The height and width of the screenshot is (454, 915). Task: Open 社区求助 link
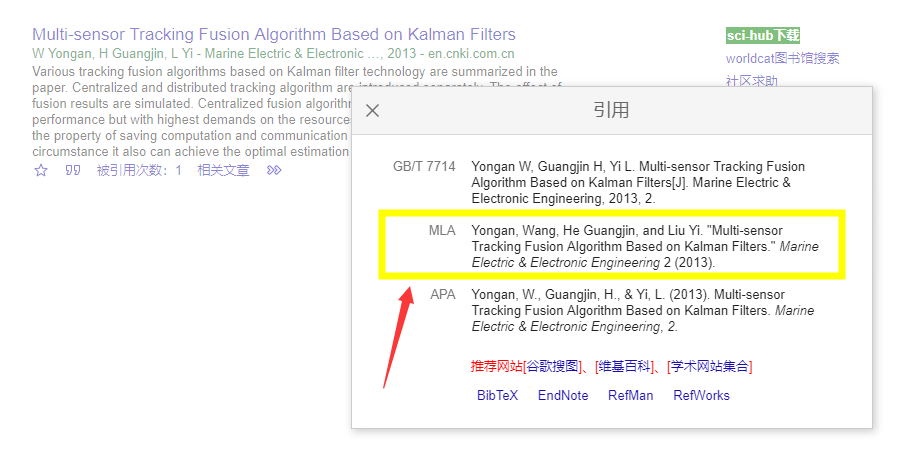click(x=752, y=81)
